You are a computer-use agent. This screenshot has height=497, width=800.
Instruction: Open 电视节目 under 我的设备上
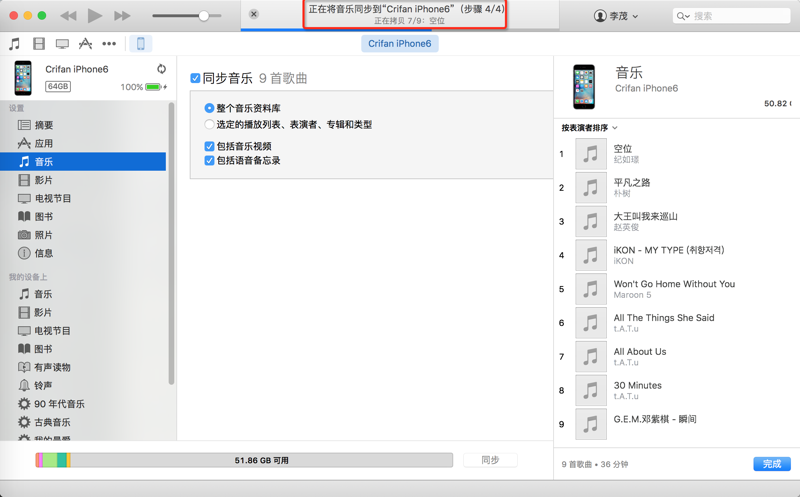[x=83, y=331]
